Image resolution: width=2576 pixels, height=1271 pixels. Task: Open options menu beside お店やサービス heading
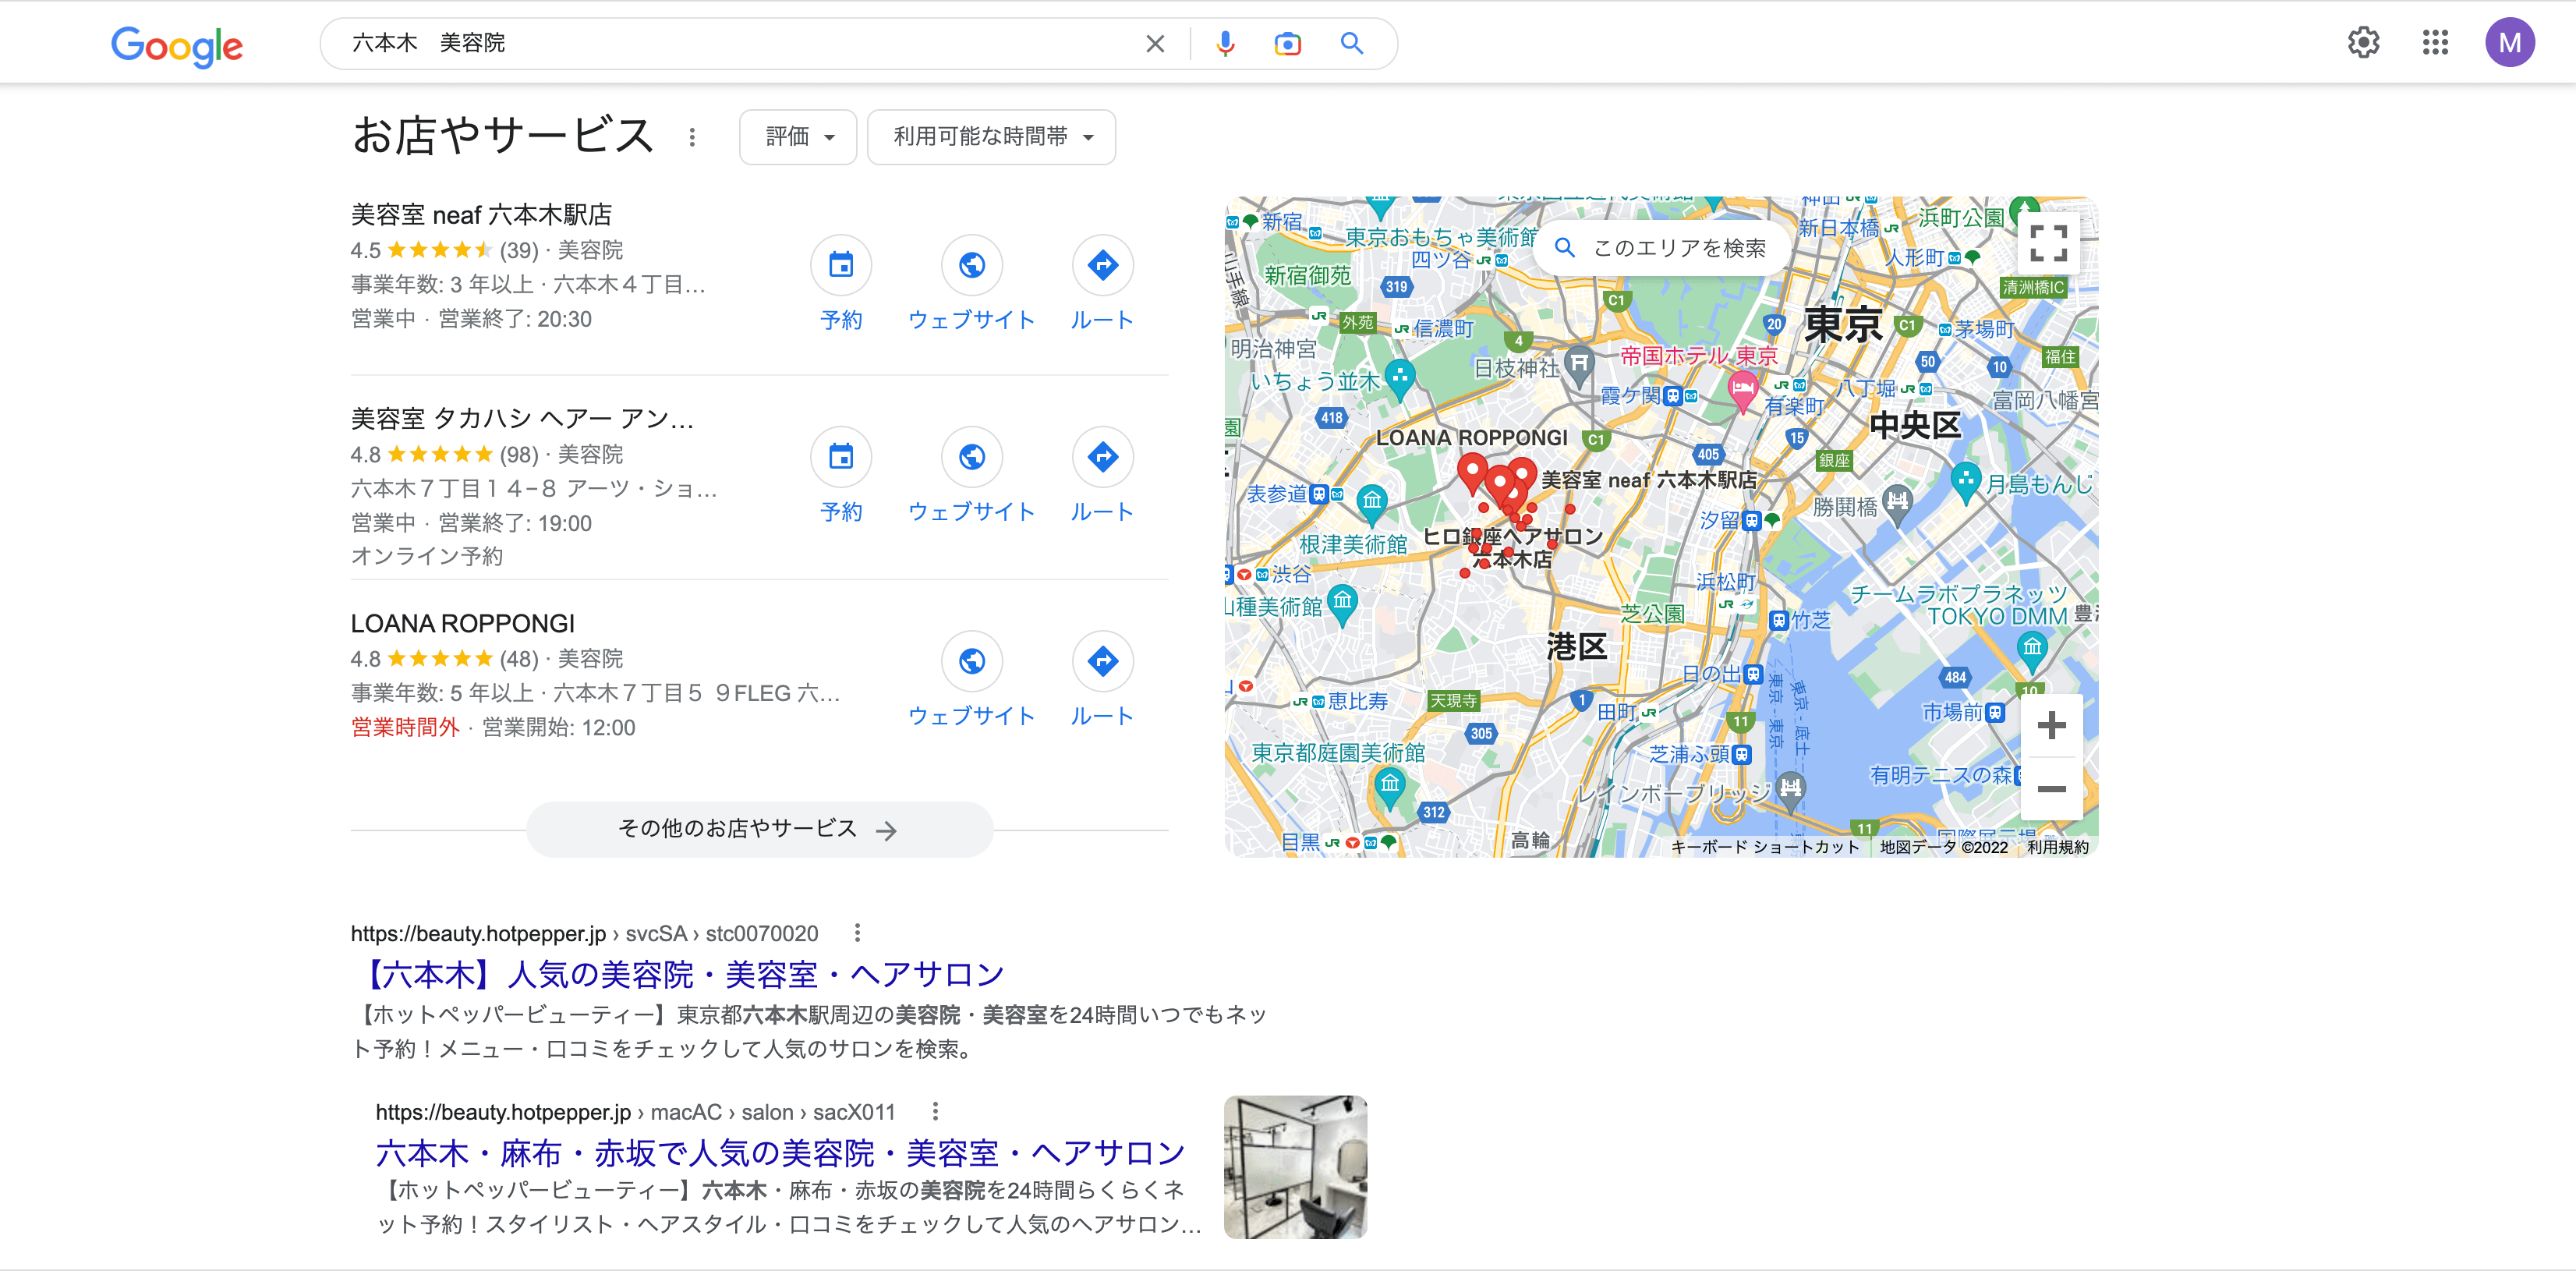tap(692, 137)
